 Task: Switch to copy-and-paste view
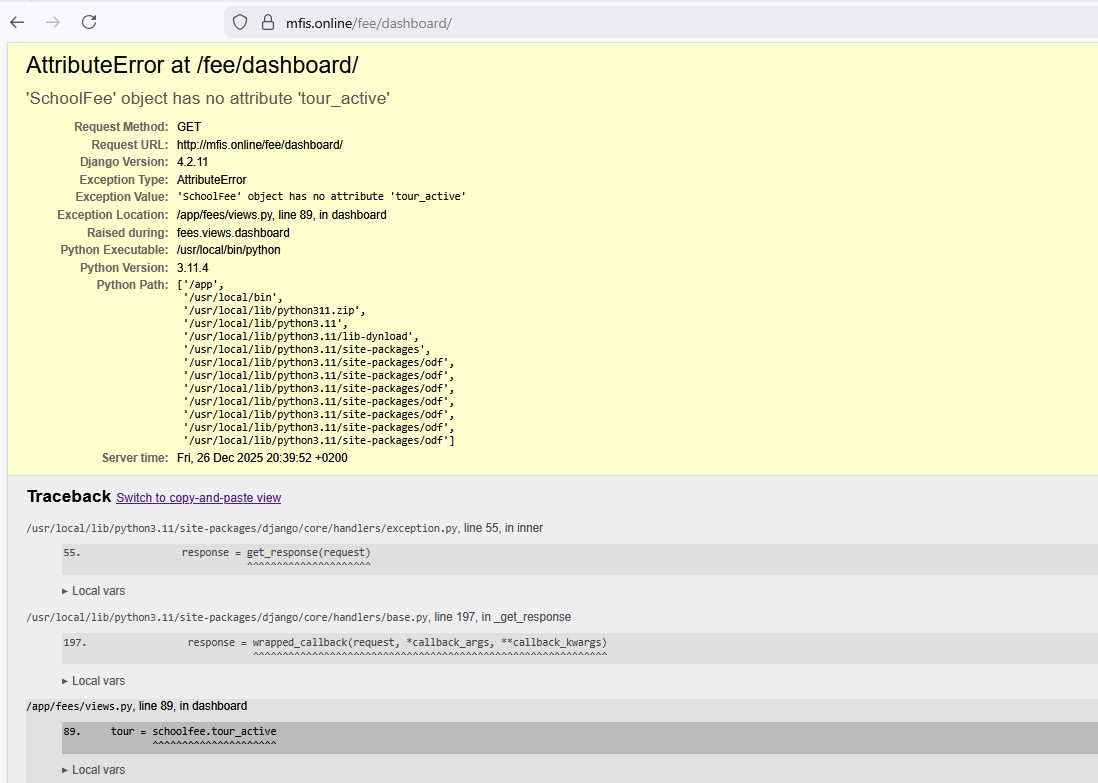coord(198,498)
